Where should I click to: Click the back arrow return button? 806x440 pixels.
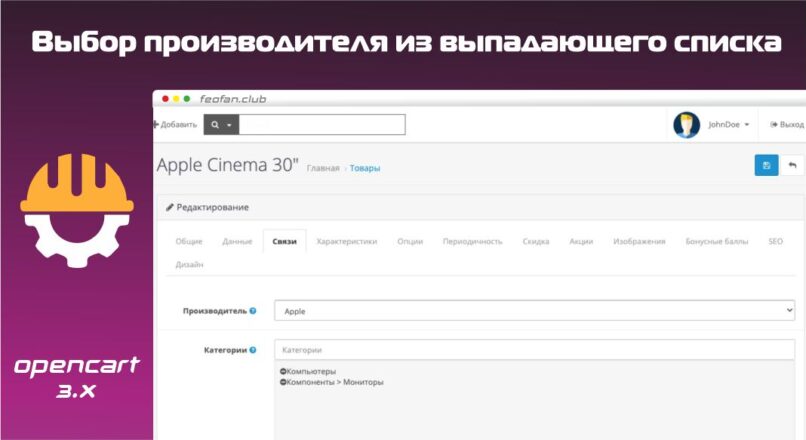click(x=792, y=166)
